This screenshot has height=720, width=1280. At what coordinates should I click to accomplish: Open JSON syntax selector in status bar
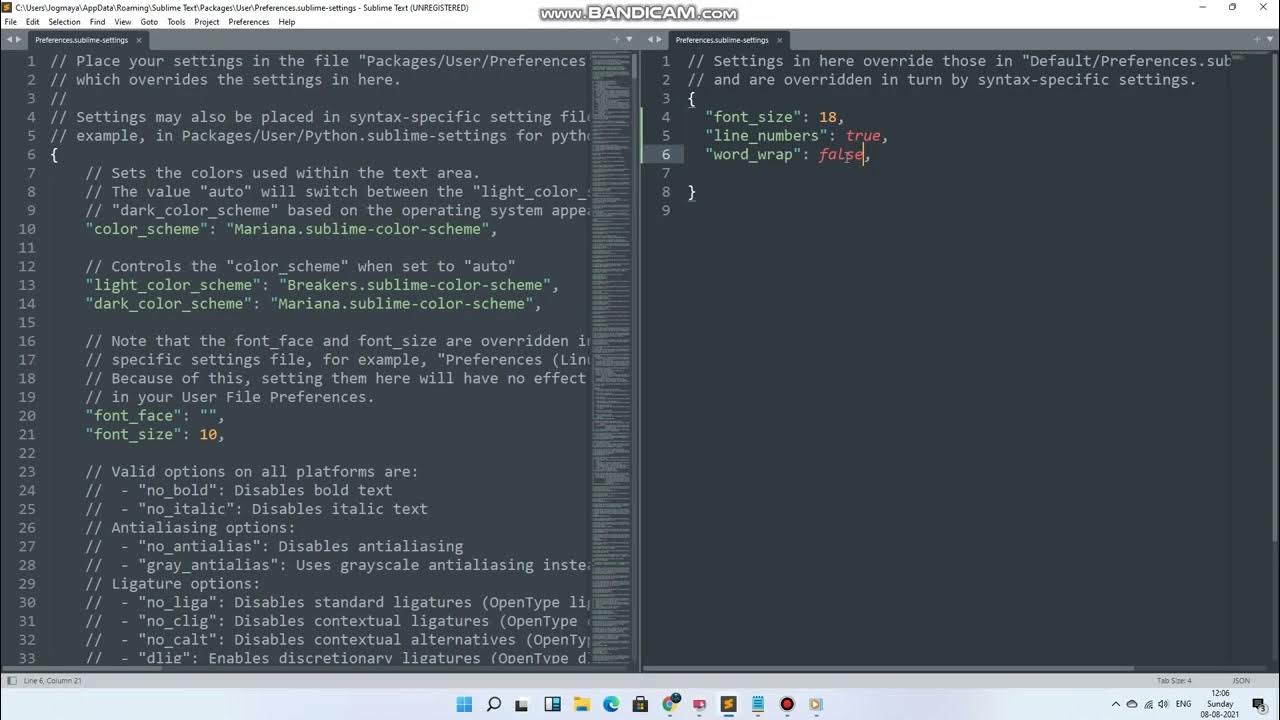point(1241,681)
